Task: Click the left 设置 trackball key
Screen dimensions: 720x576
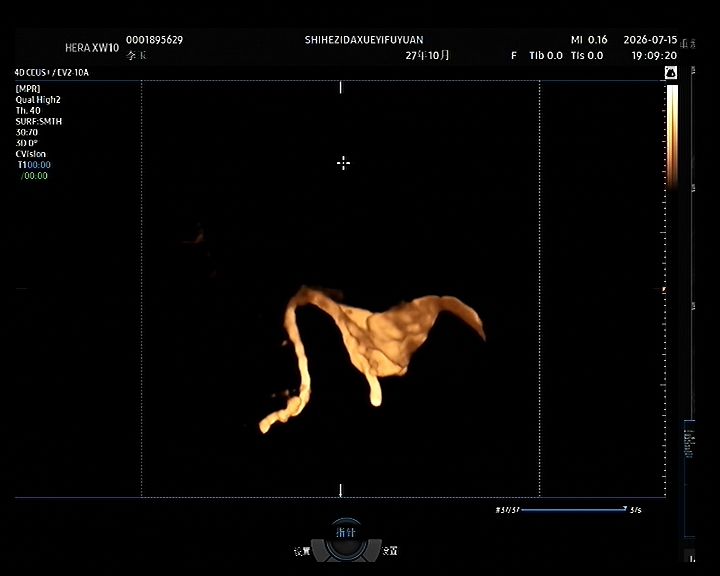Action: click(x=302, y=551)
